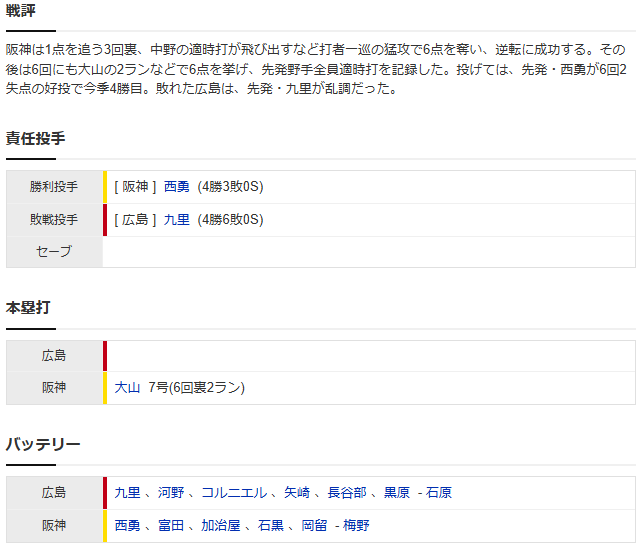Open winning pitcher 西勇 link
Viewport: 640px width, 546px height.
[x=176, y=187]
